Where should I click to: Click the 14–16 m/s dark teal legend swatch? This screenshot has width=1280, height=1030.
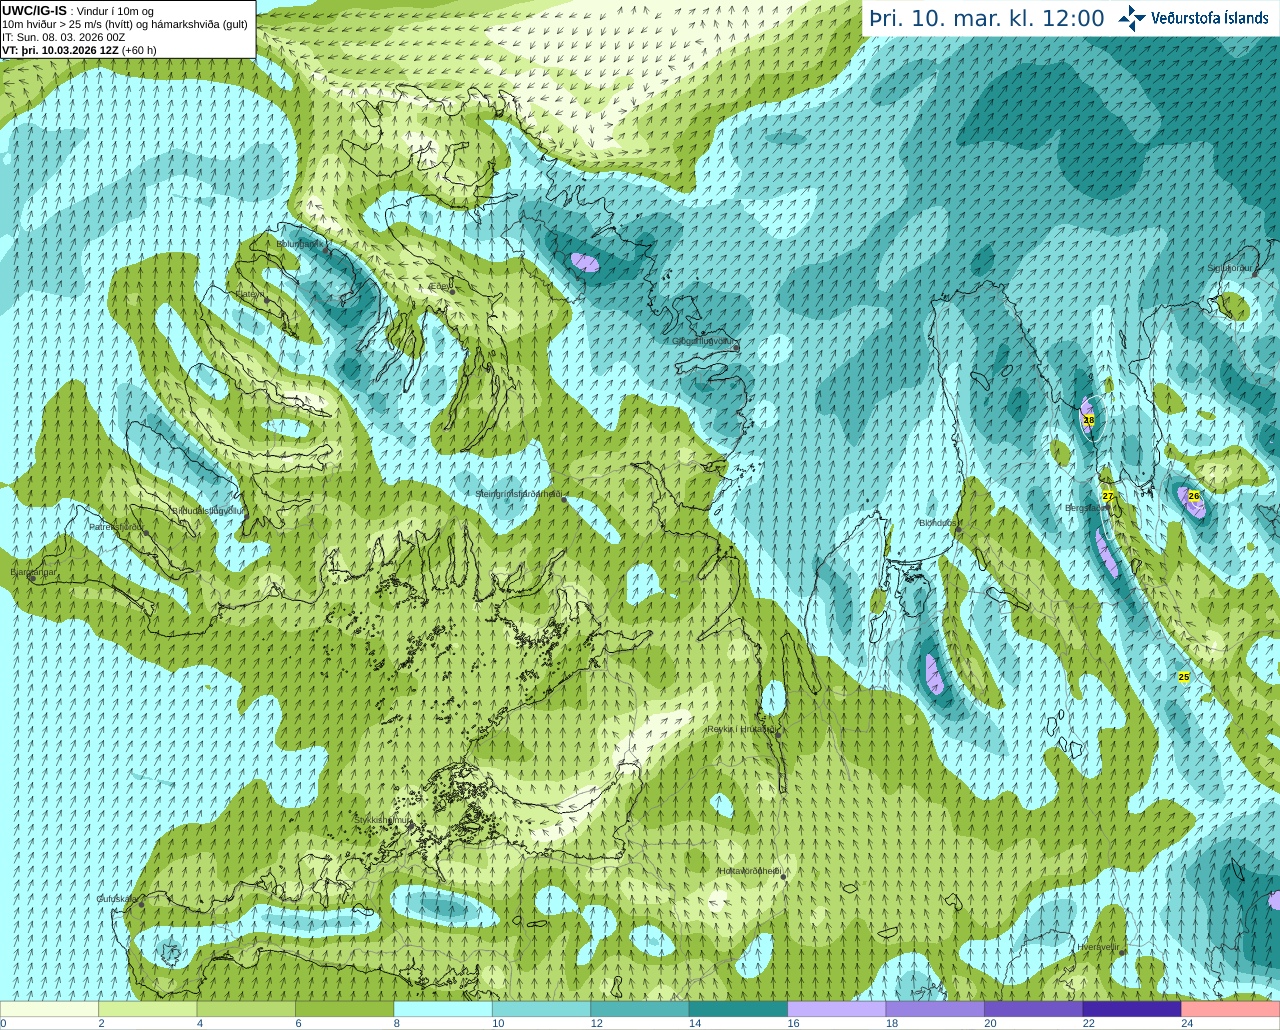coord(739,1009)
